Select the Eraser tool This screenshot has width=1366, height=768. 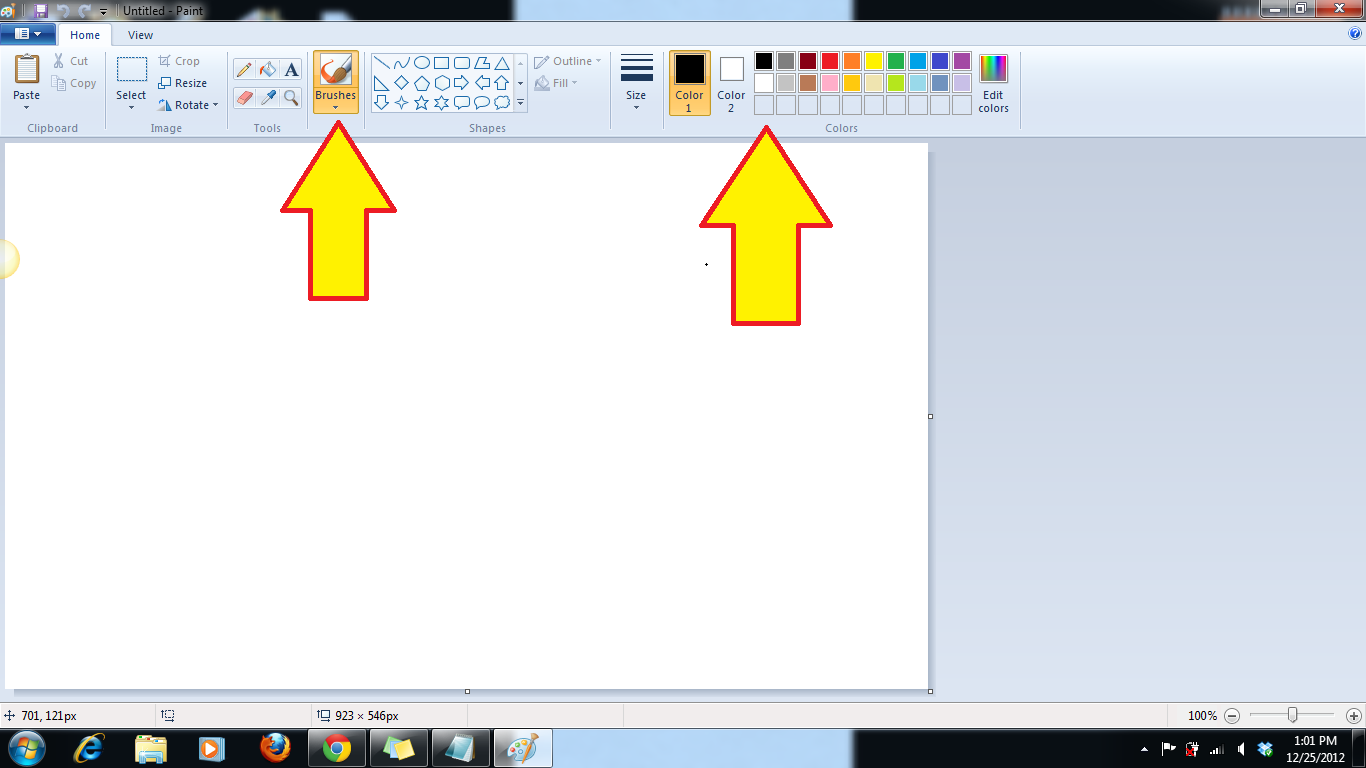tap(244, 99)
